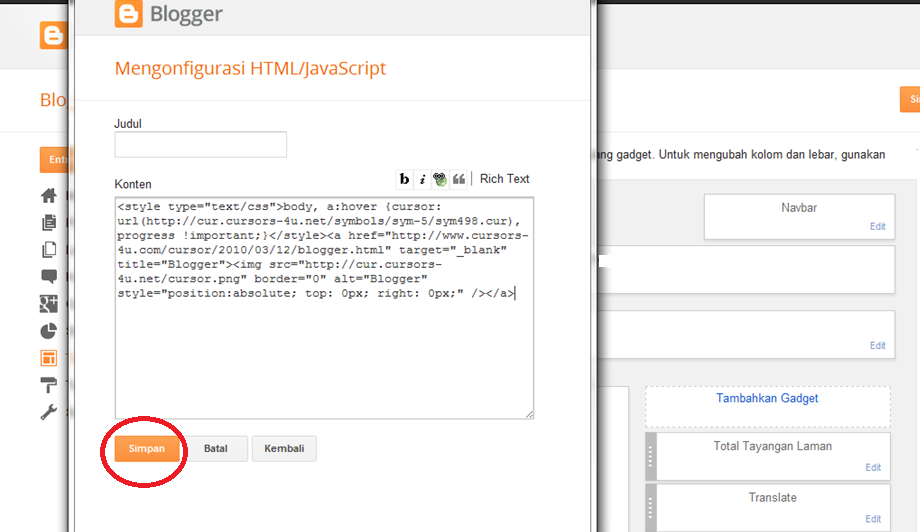Switch editor to Rich Text mode
920x532 pixels.
(x=505, y=179)
